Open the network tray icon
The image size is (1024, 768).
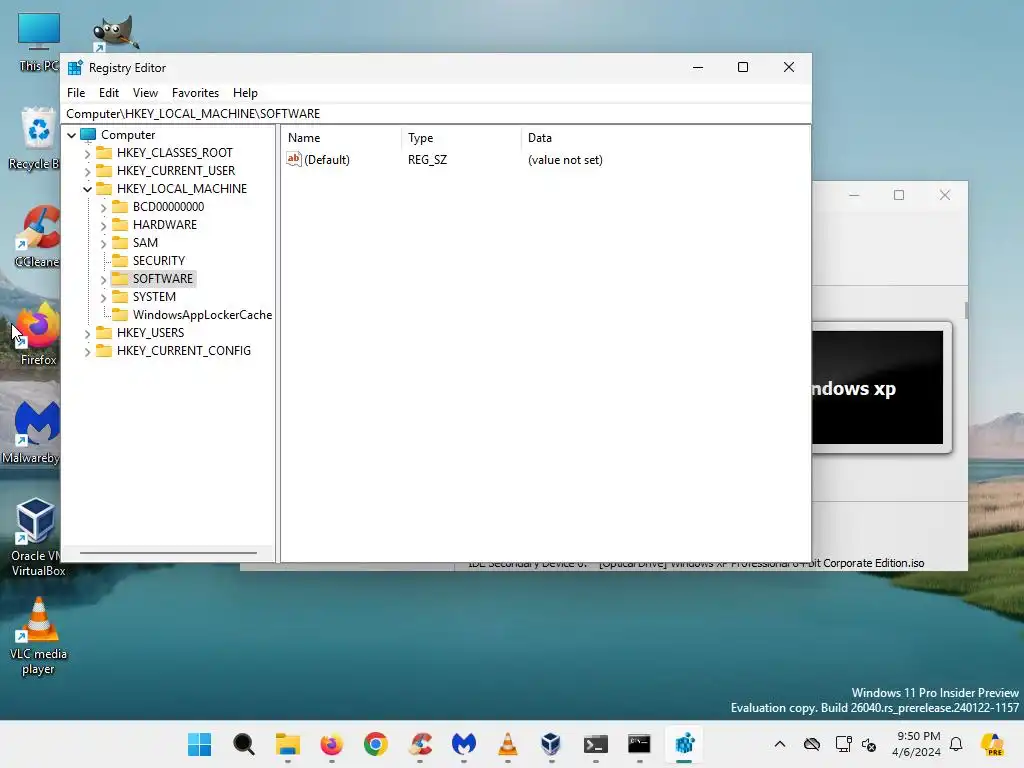coord(843,744)
